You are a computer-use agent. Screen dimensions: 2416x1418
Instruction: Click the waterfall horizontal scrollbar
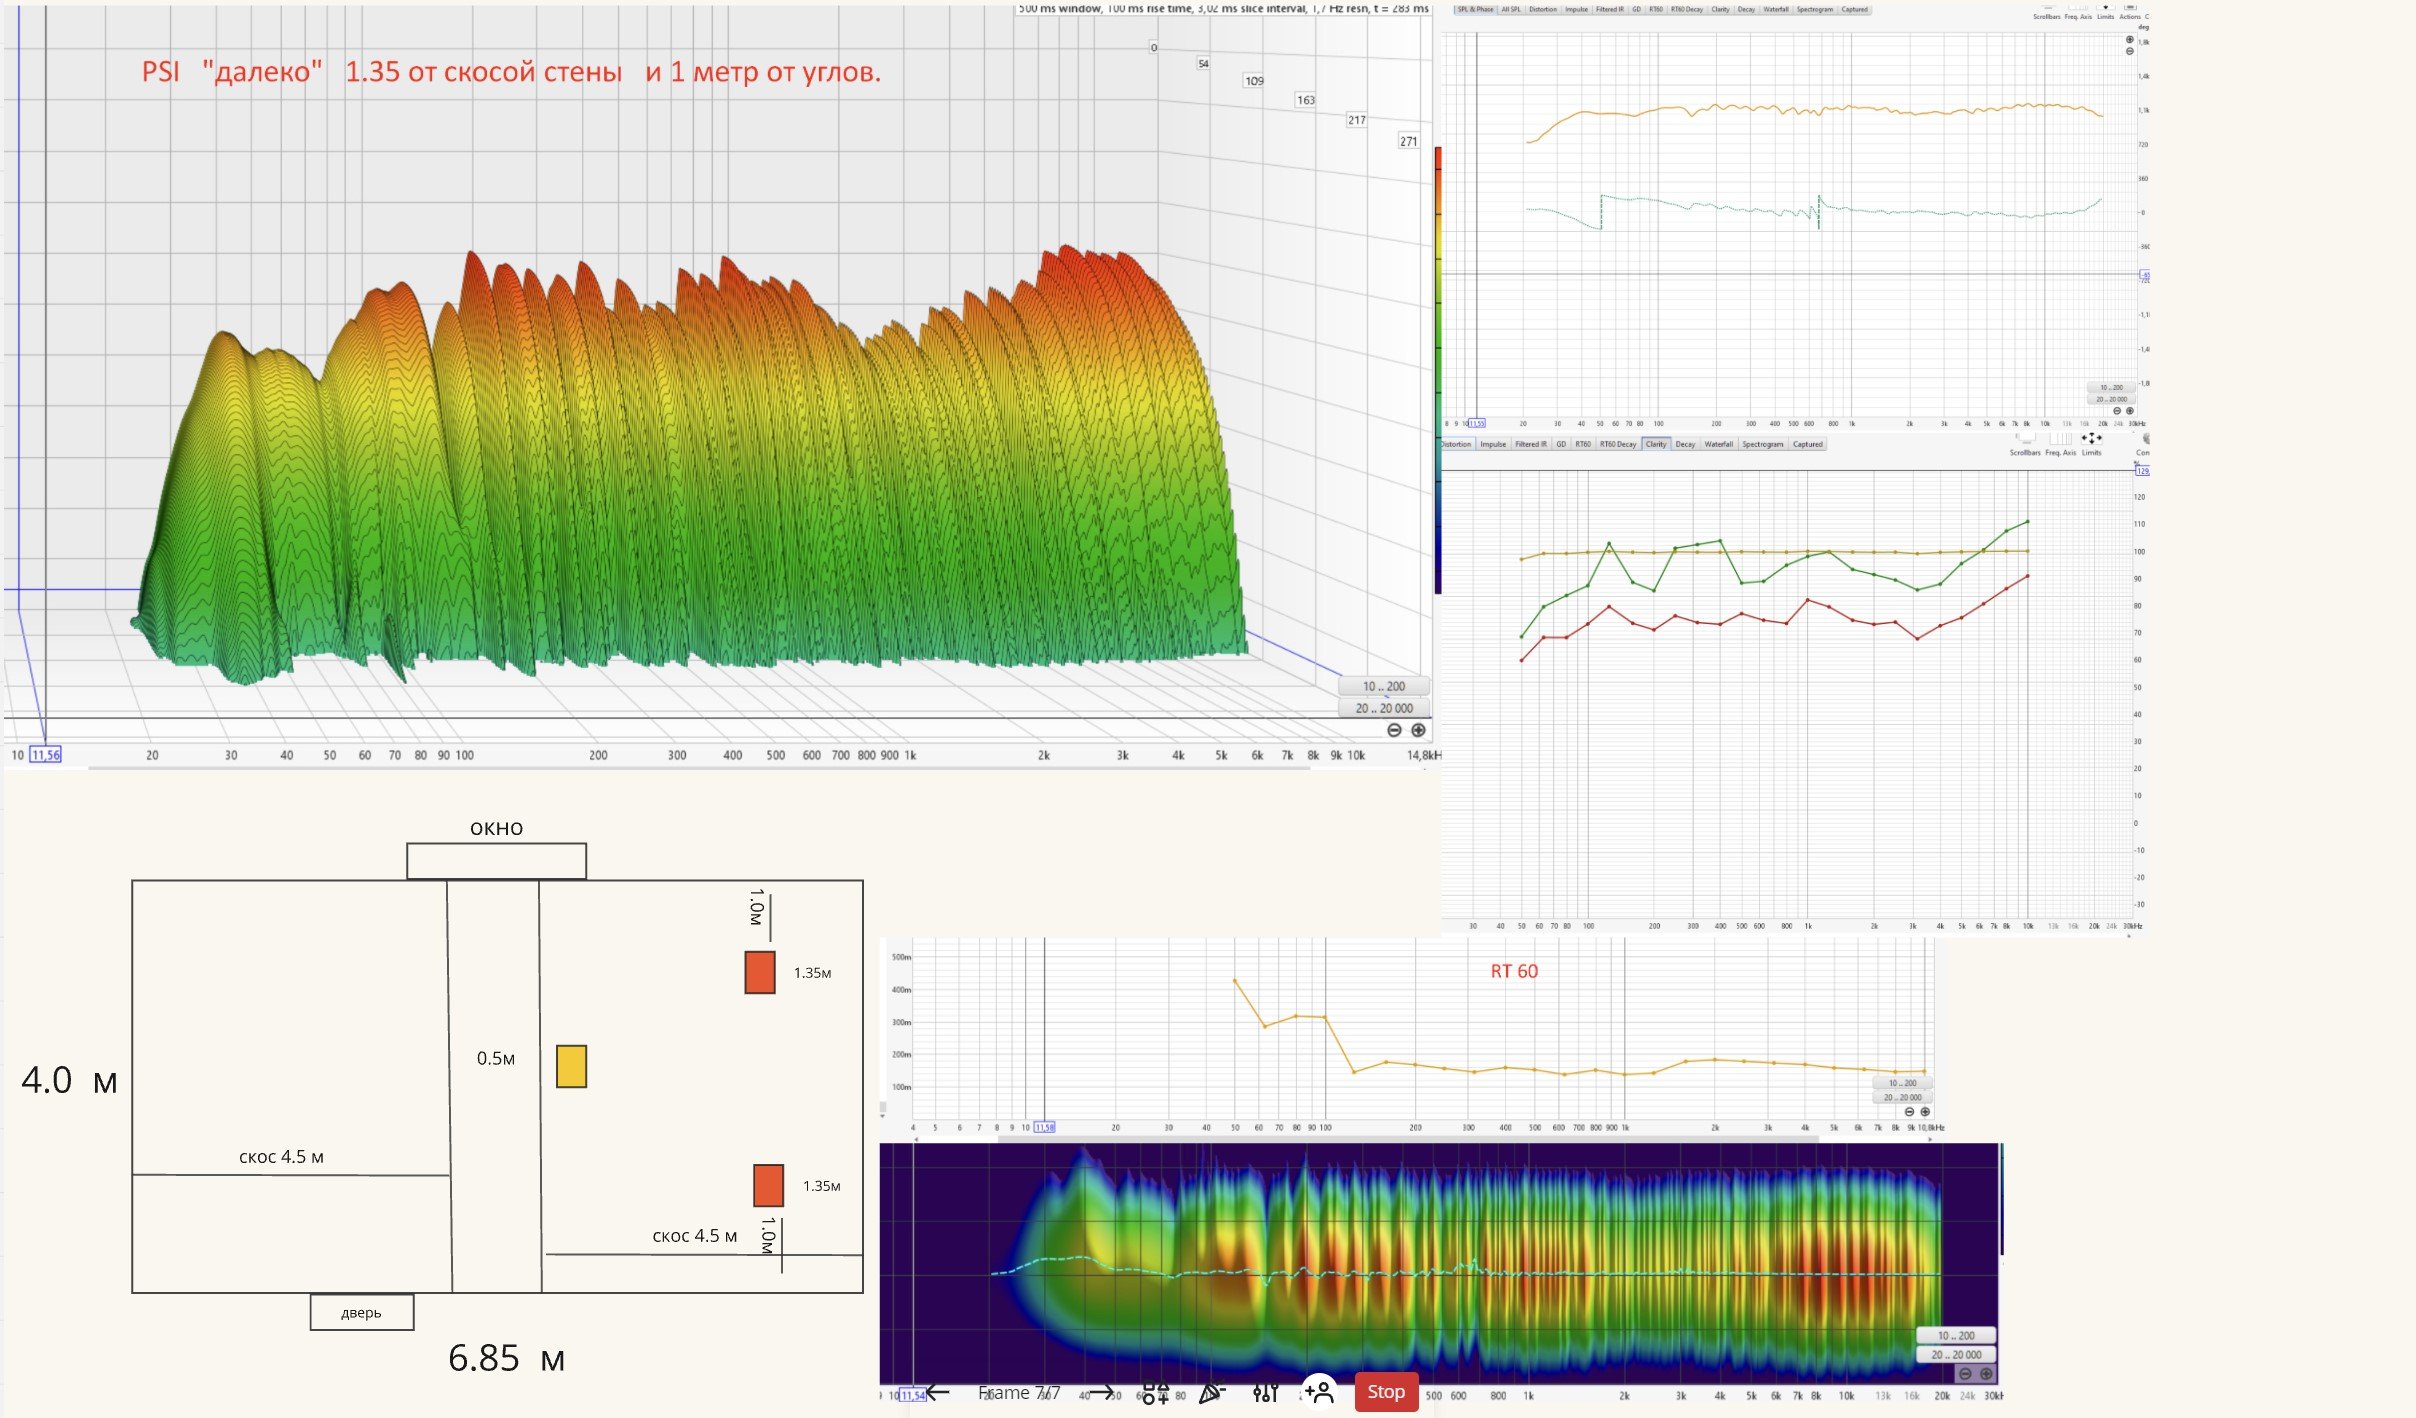point(700,768)
